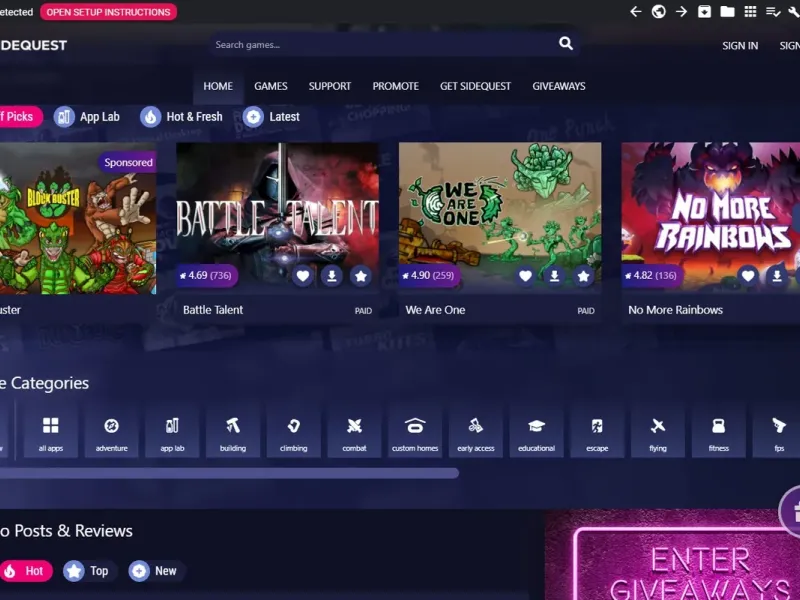This screenshot has height=600, width=800.
Task: Click the heart icon on We Are One
Action: coord(525,276)
